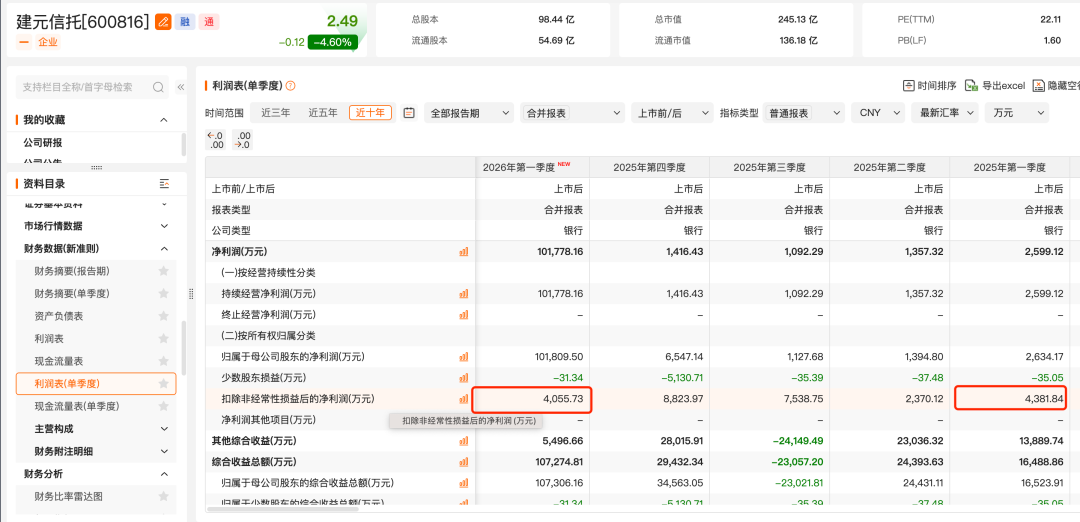Collapse 我的收藏 section

pos(164,120)
